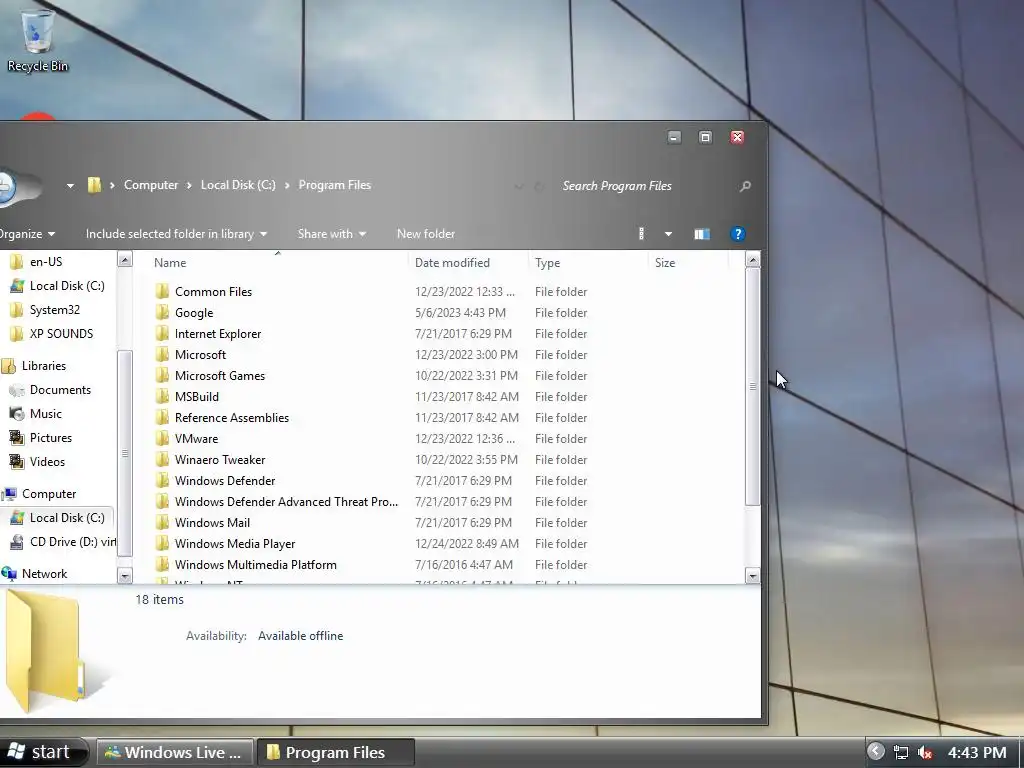The image size is (1024, 768).
Task: Select the VMware folder icon
Action: 163,438
